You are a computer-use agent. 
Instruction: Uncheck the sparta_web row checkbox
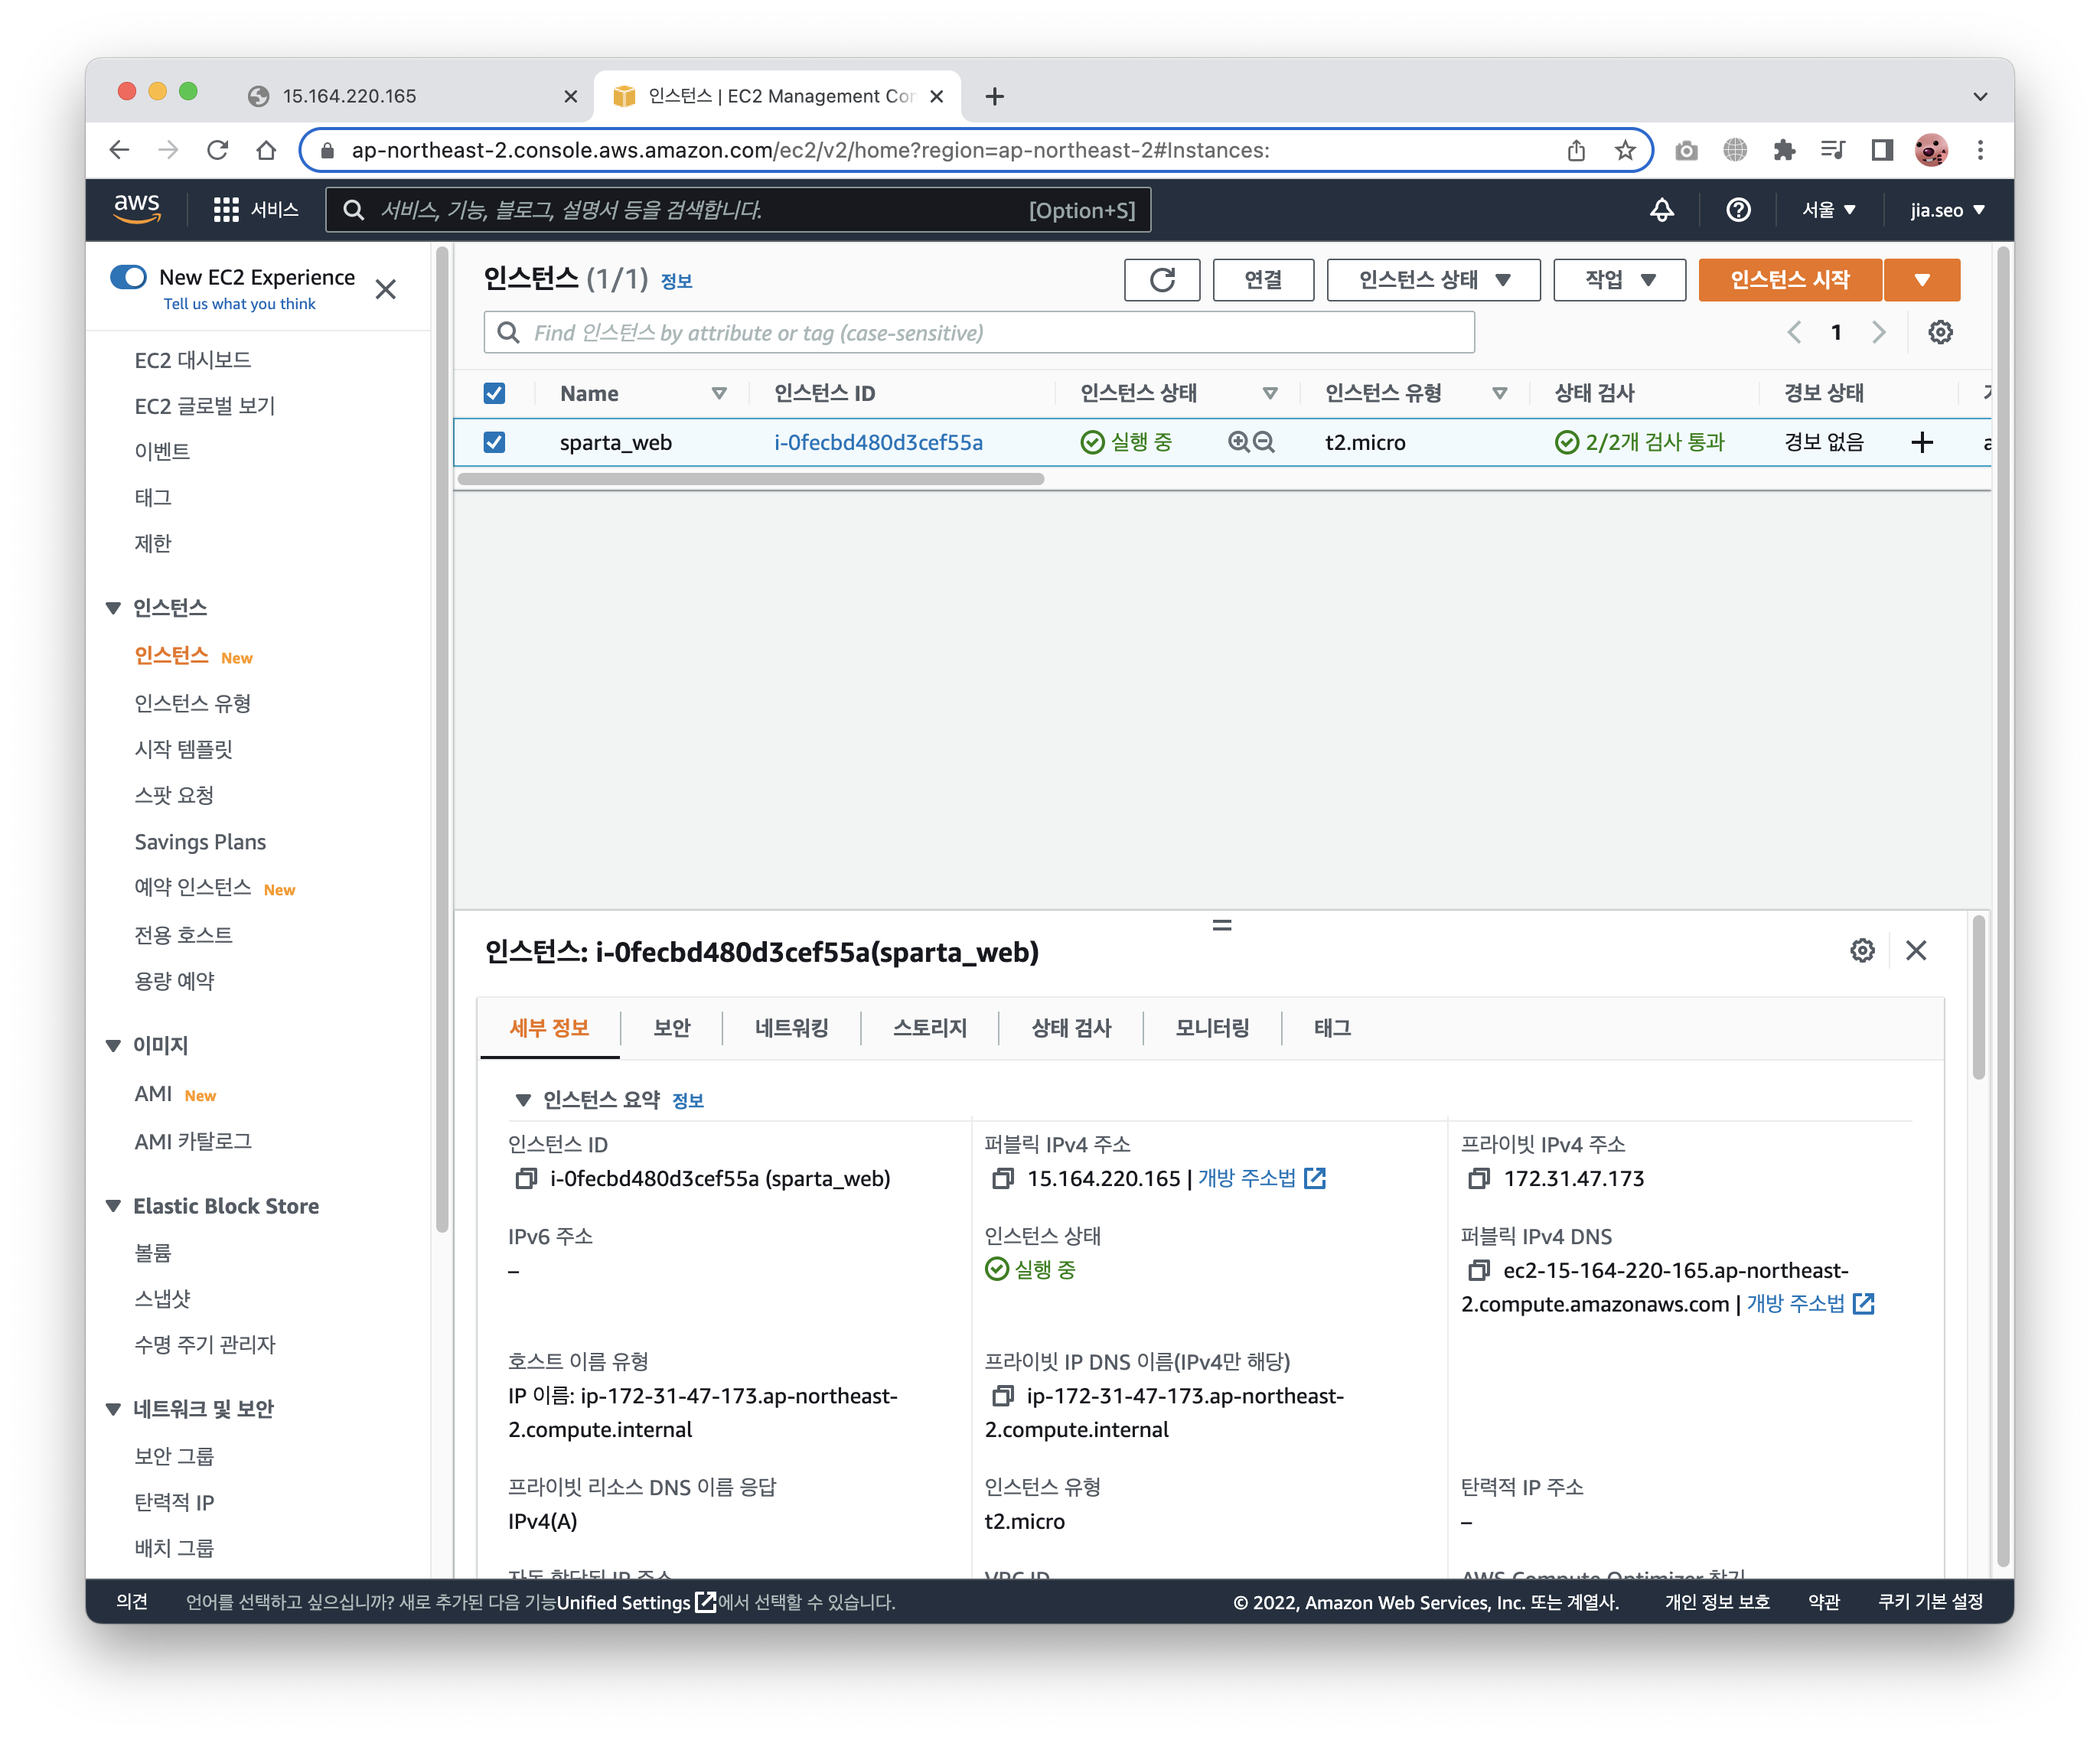494,442
